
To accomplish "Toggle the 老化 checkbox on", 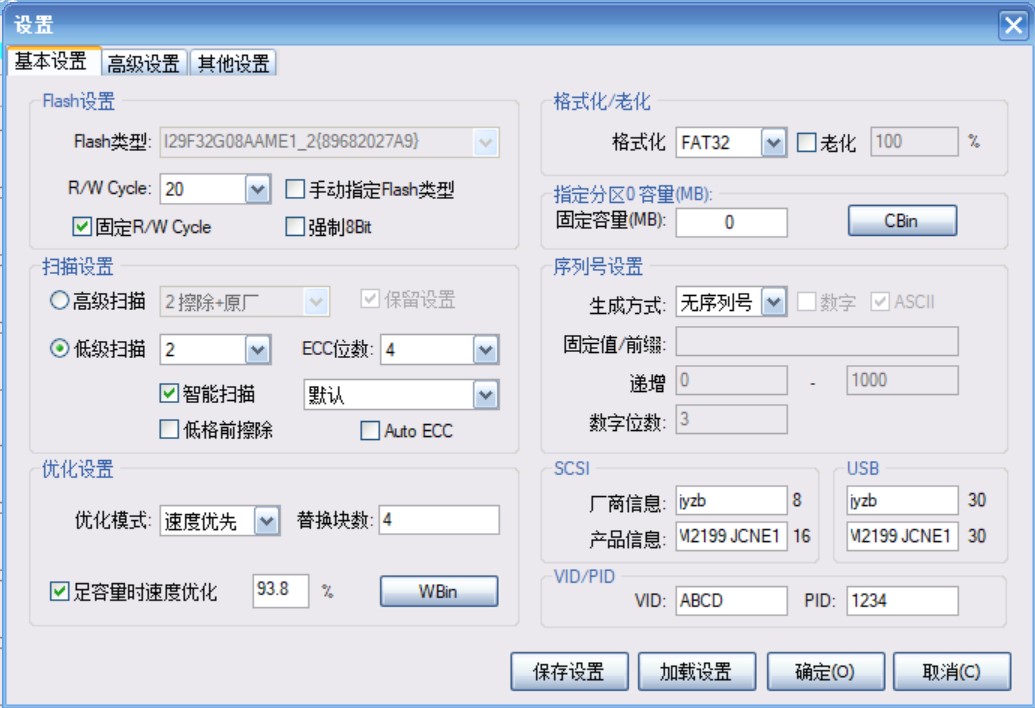I will pos(806,143).
